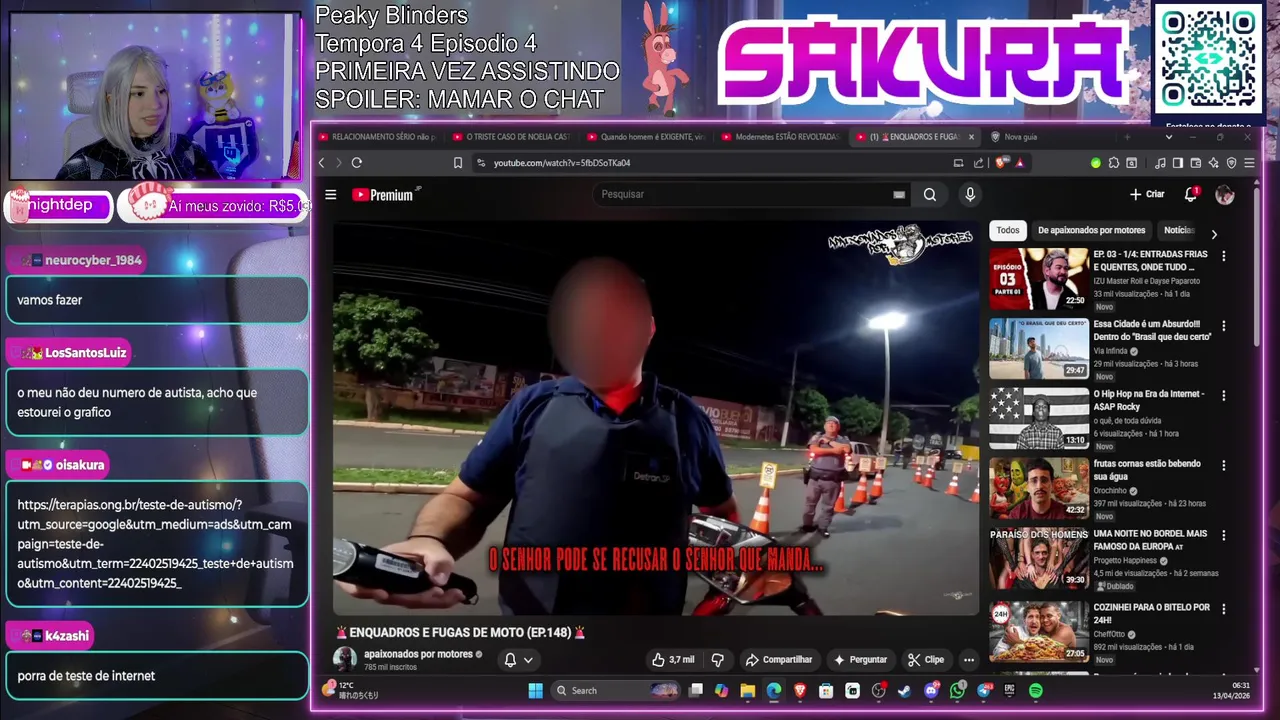Viewport: 1280px width, 720px height.
Task: Open 'apaixonados por motores' channel link
Action: point(418,654)
